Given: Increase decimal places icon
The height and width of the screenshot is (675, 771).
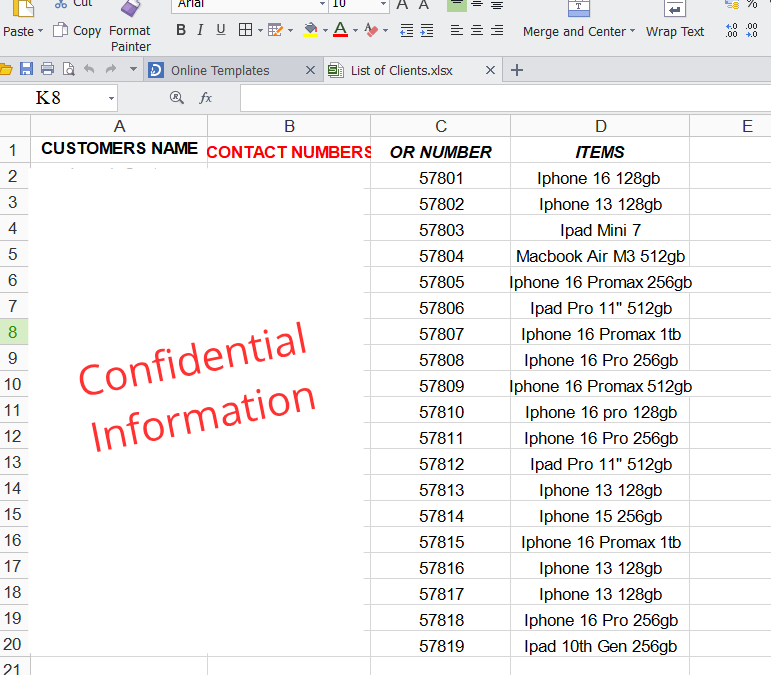Looking at the screenshot, I should (x=731, y=30).
